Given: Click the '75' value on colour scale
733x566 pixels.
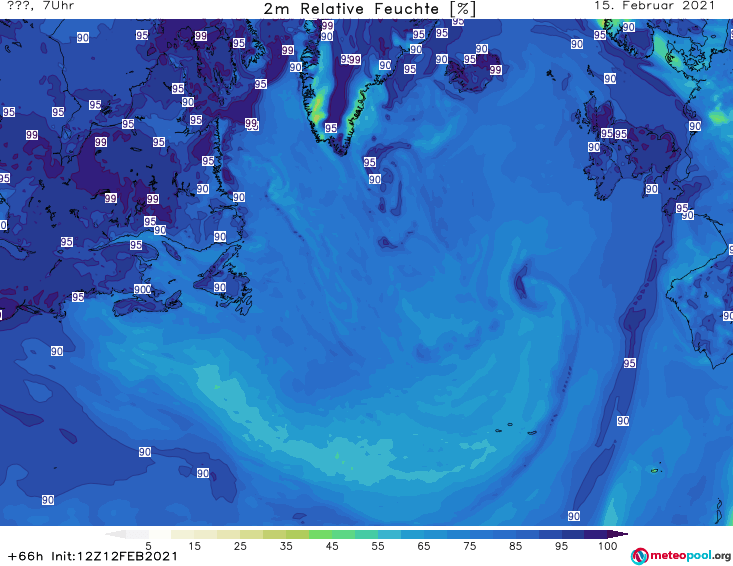Looking at the screenshot, I should pos(470,546).
